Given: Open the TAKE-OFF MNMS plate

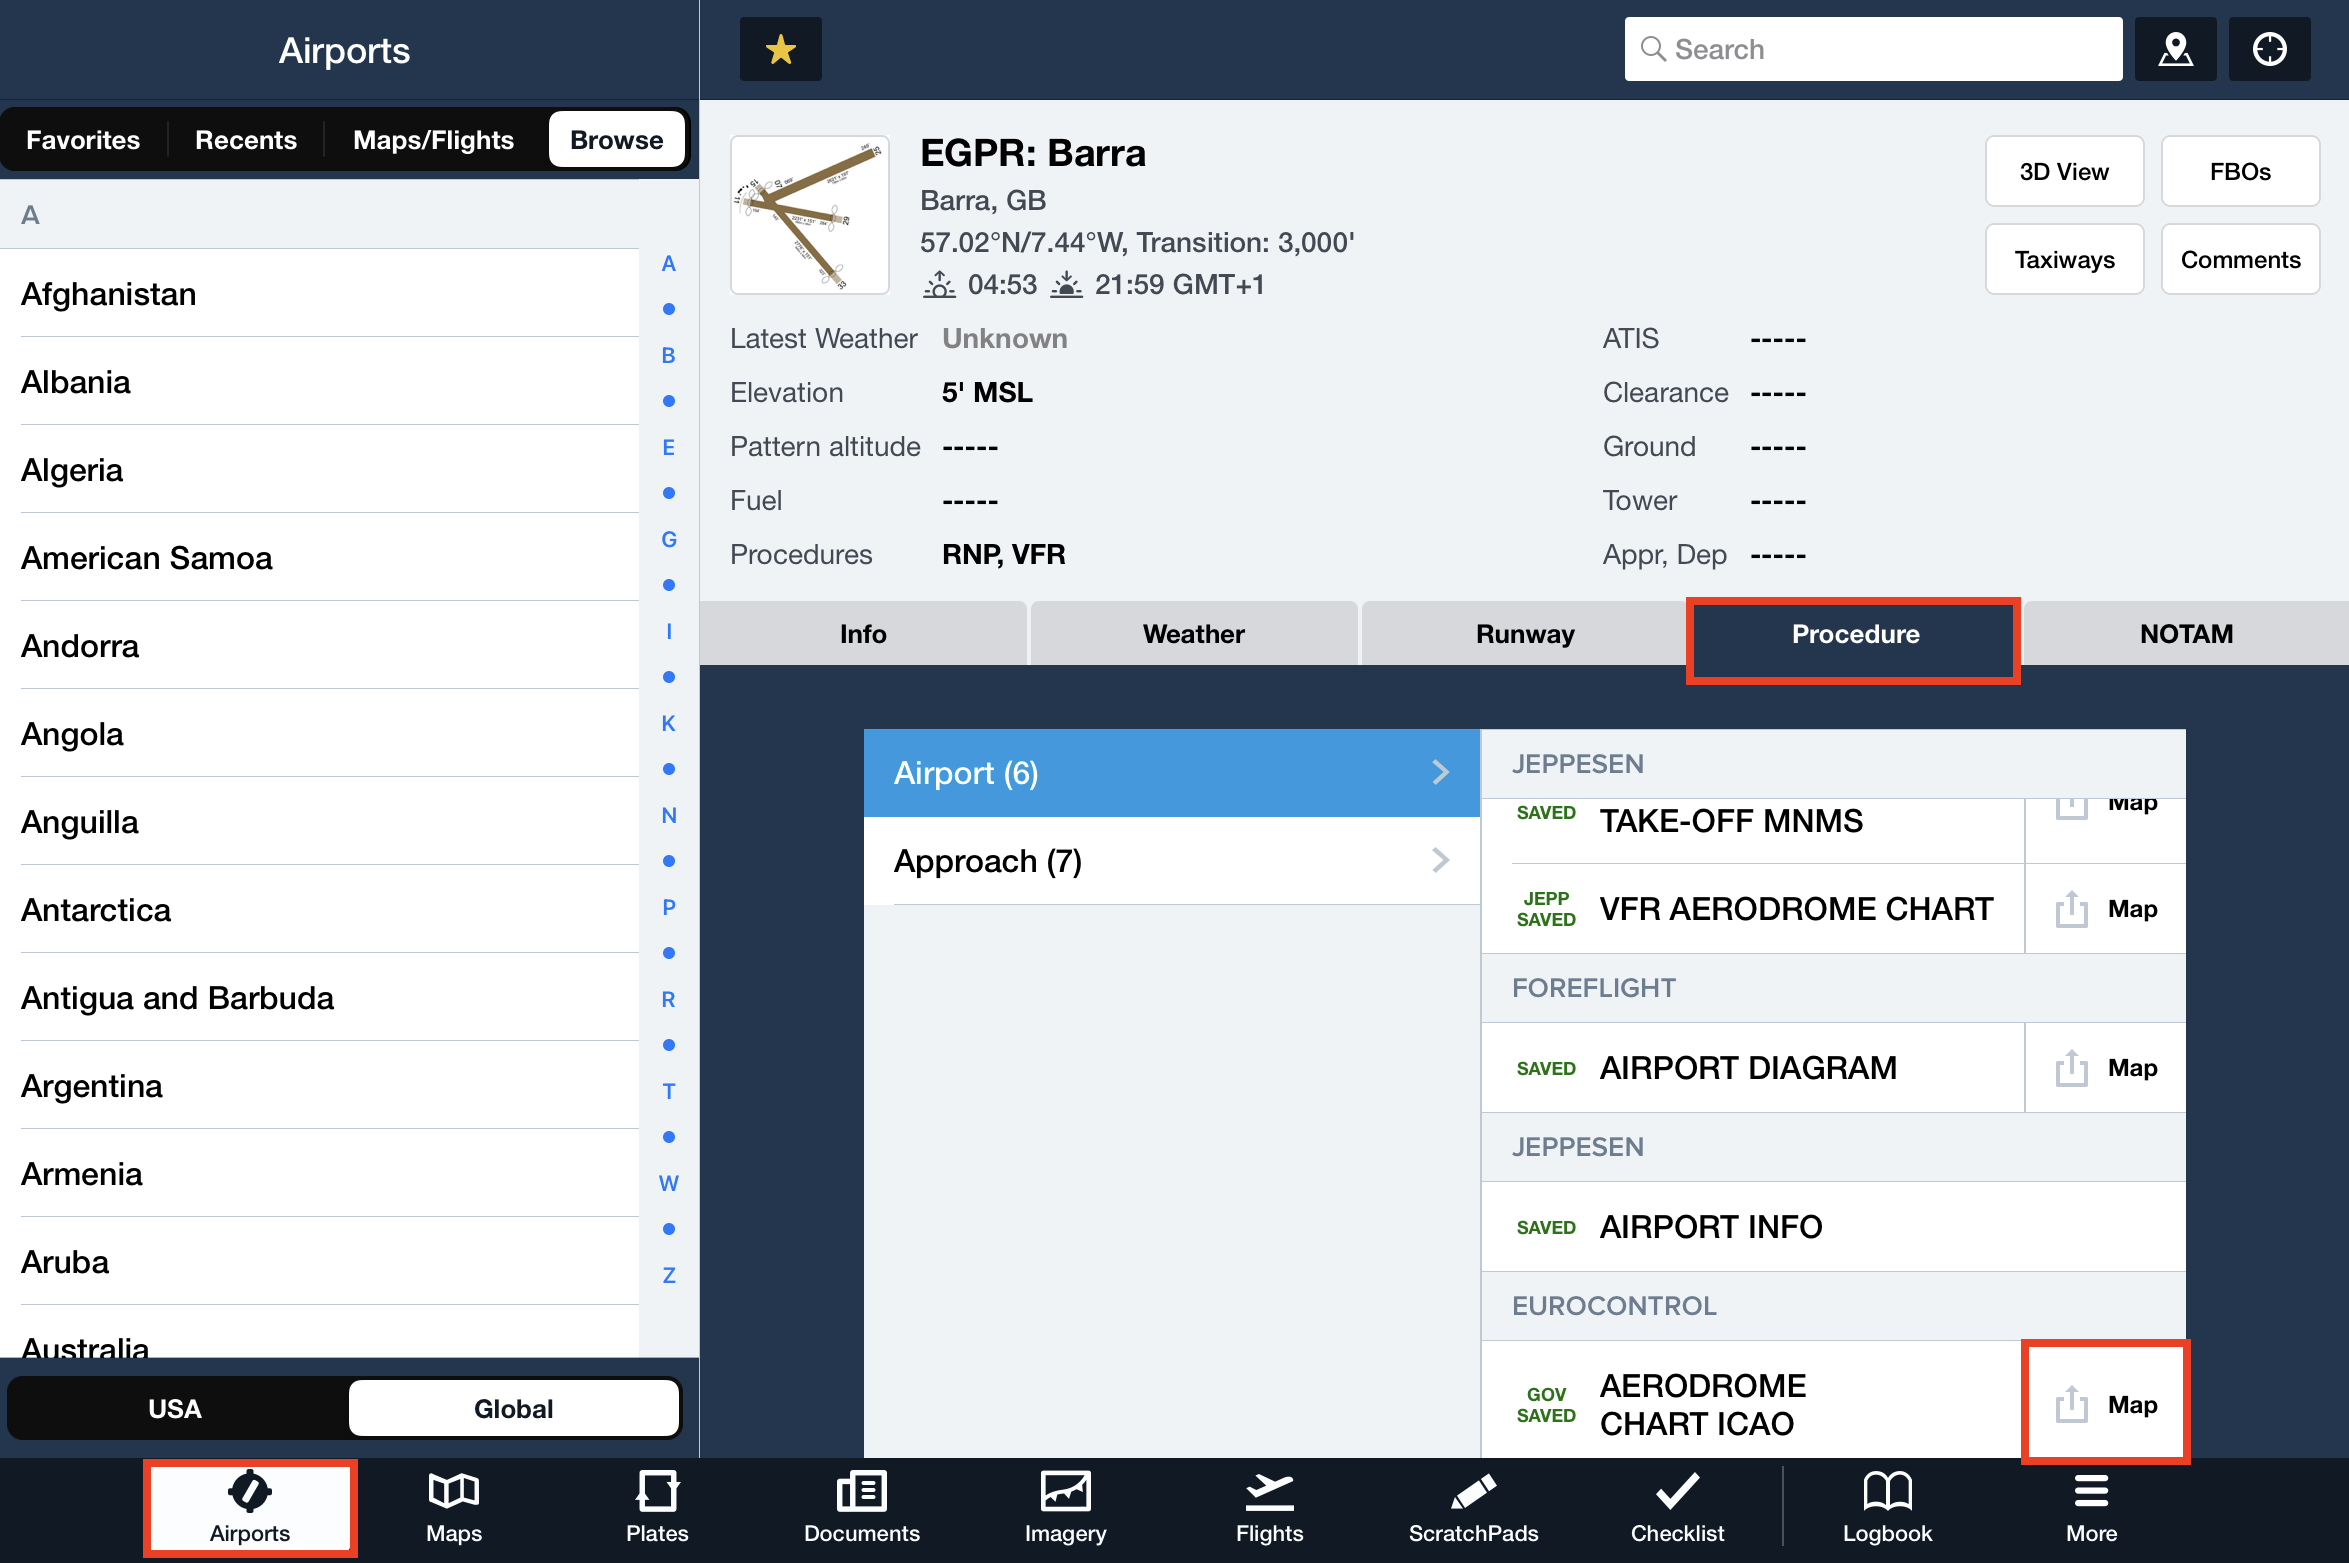Looking at the screenshot, I should tap(1752, 830).
